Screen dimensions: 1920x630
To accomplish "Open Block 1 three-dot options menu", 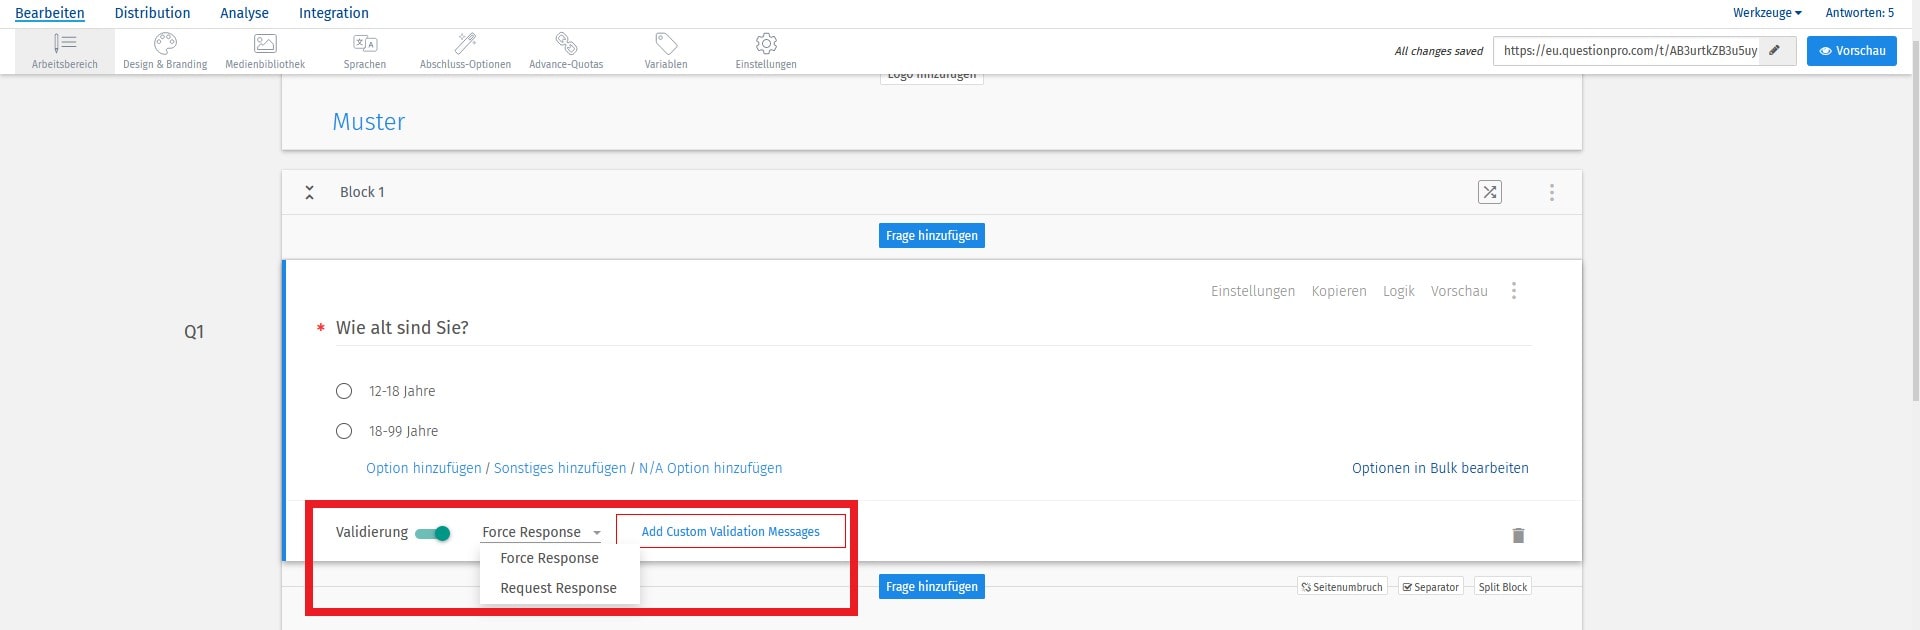I will click(x=1552, y=192).
